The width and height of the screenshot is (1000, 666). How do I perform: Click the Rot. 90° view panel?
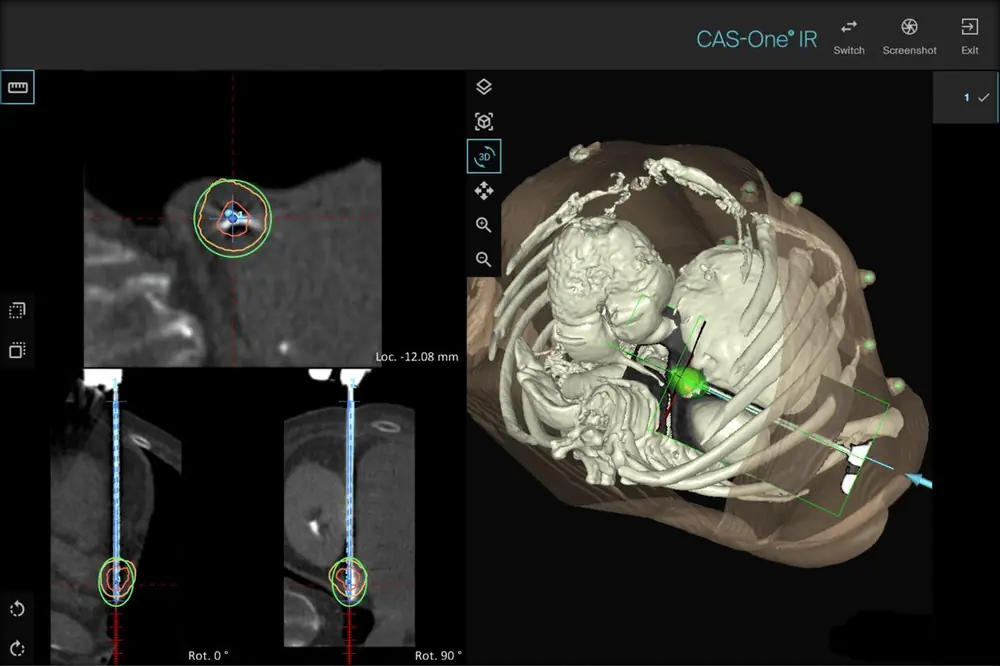(349, 517)
